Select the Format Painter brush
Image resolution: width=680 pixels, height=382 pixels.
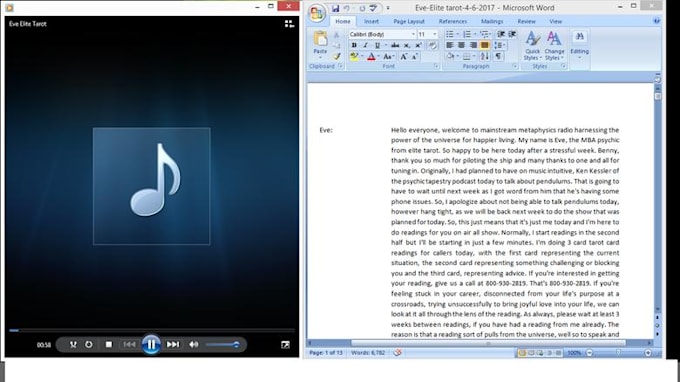pos(337,56)
